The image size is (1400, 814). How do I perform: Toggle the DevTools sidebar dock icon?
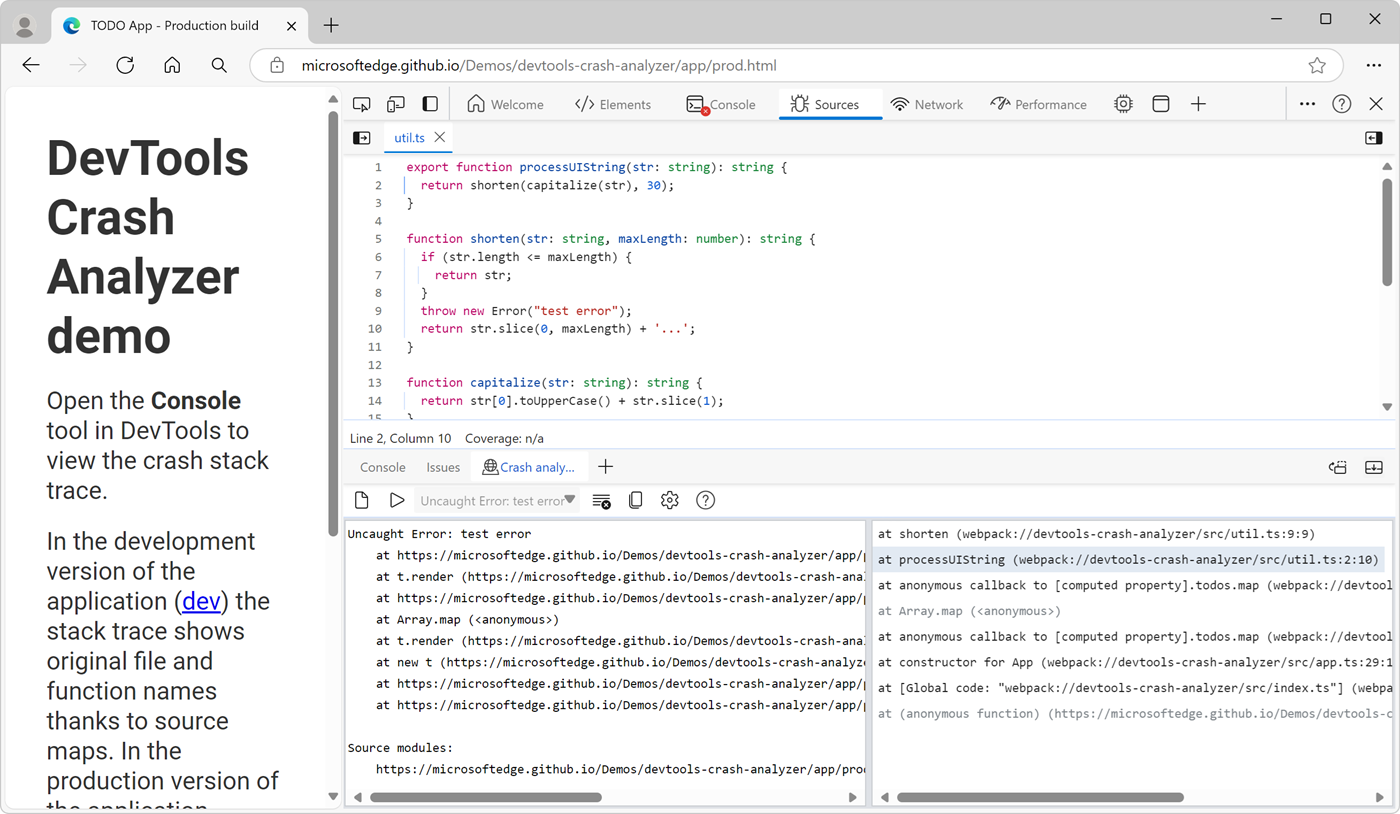[430, 104]
